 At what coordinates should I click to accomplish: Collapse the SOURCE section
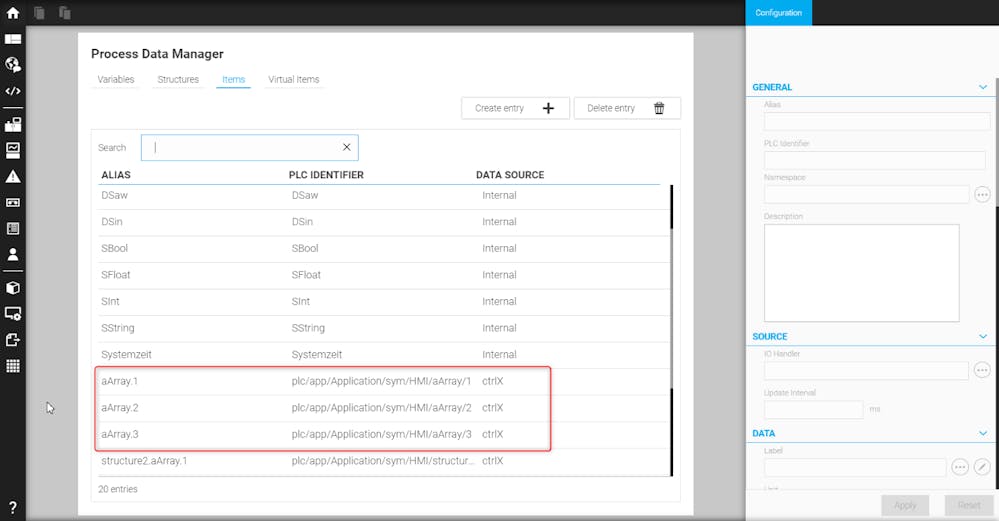[983, 336]
